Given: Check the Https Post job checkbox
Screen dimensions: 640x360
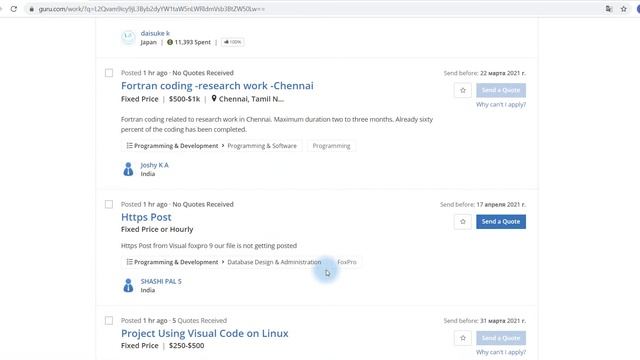Looking at the screenshot, I should (x=109, y=204).
